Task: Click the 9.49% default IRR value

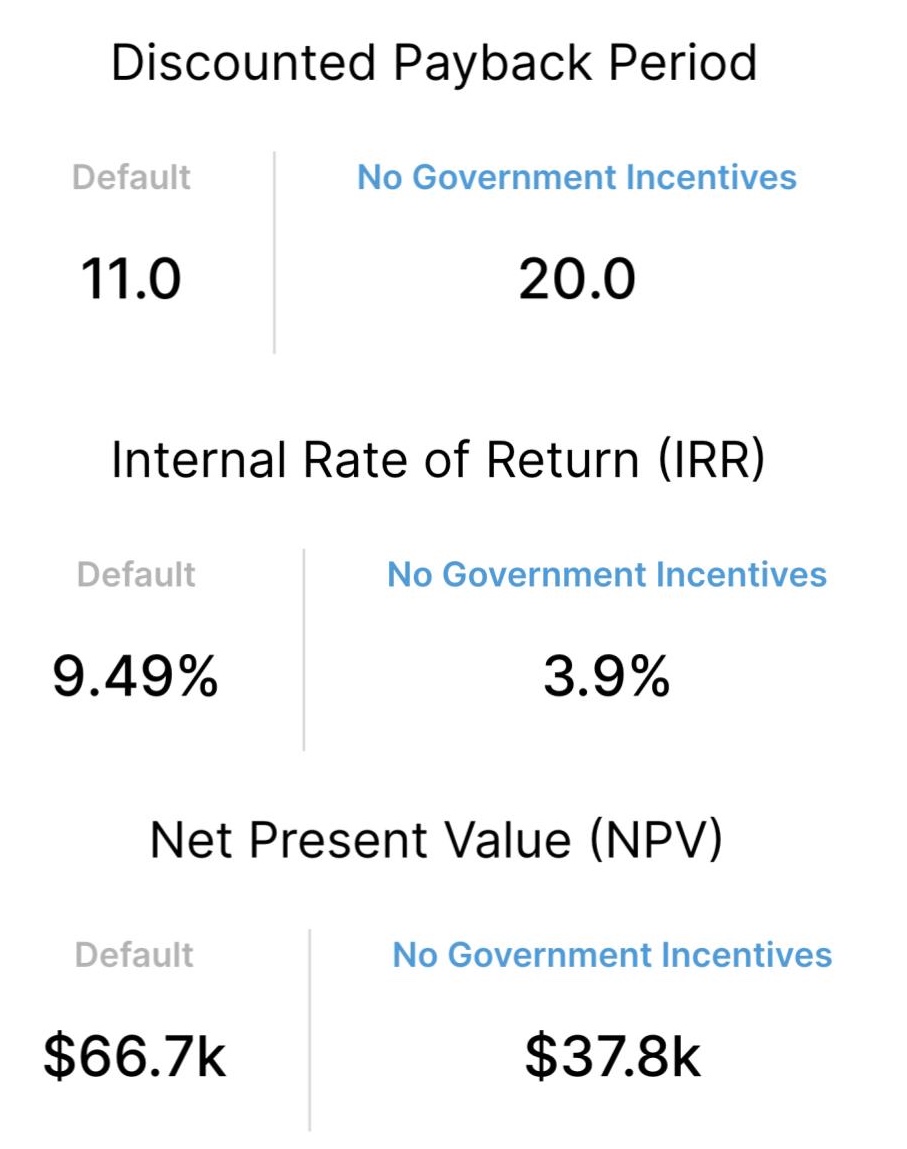Action: (136, 676)
